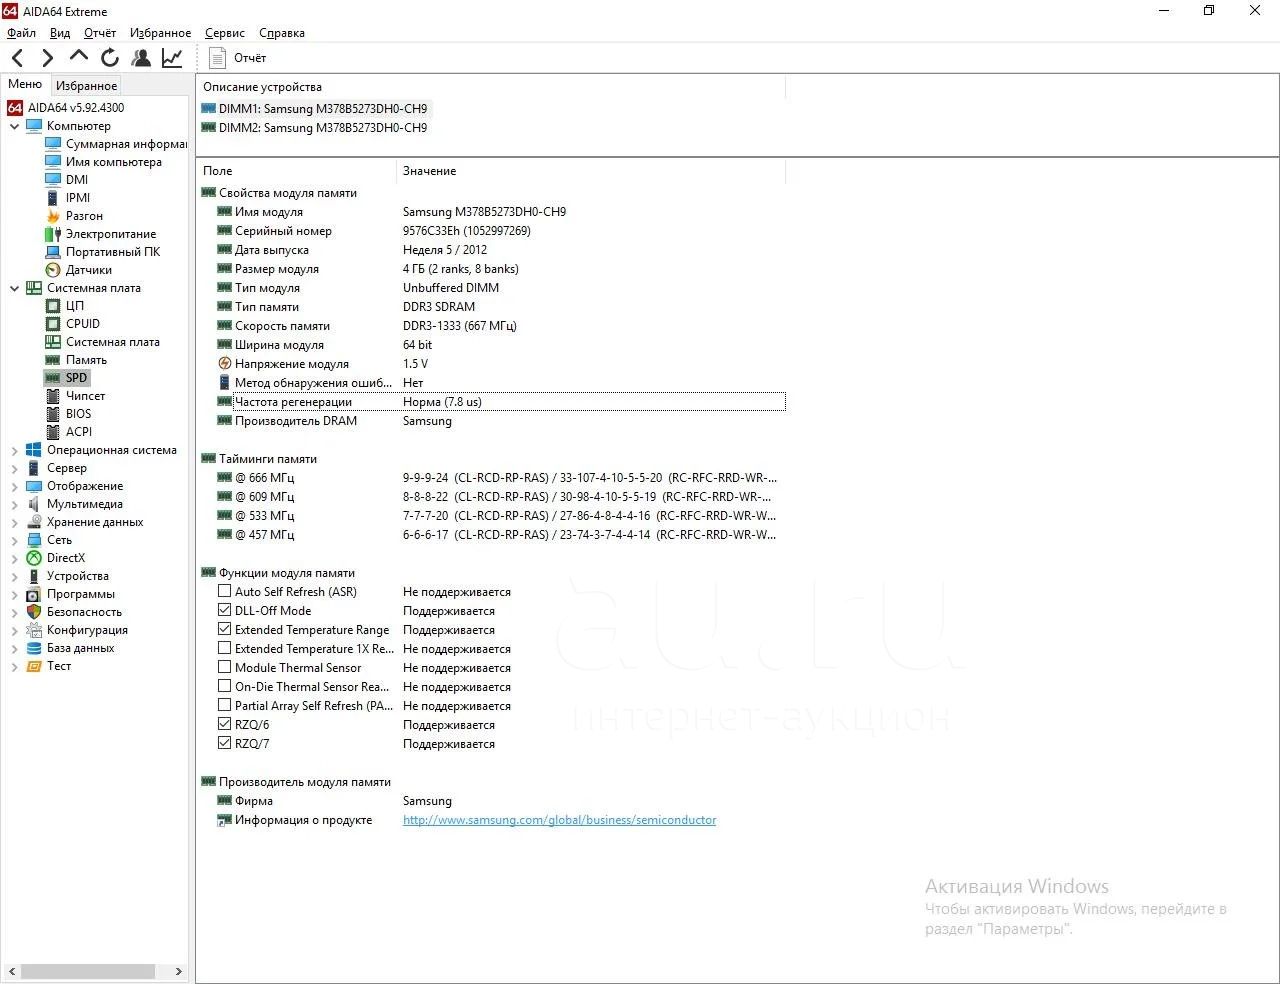Toggle the Partial Array Self Refresh checkbox
Screen dimensions: 1280x984
pyautogui.click(x=225, y=706)
